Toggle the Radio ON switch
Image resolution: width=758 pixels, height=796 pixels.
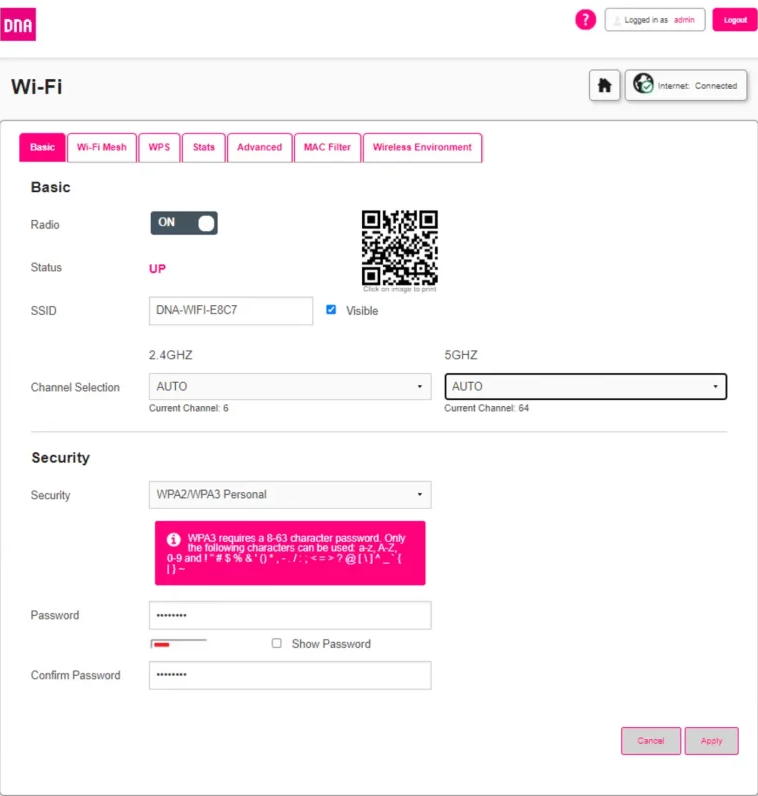pos(184,223)
